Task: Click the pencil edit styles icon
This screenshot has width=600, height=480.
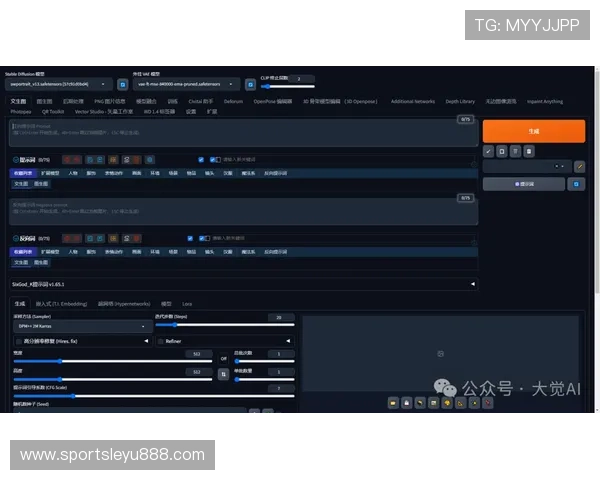Action: [579, 166]
